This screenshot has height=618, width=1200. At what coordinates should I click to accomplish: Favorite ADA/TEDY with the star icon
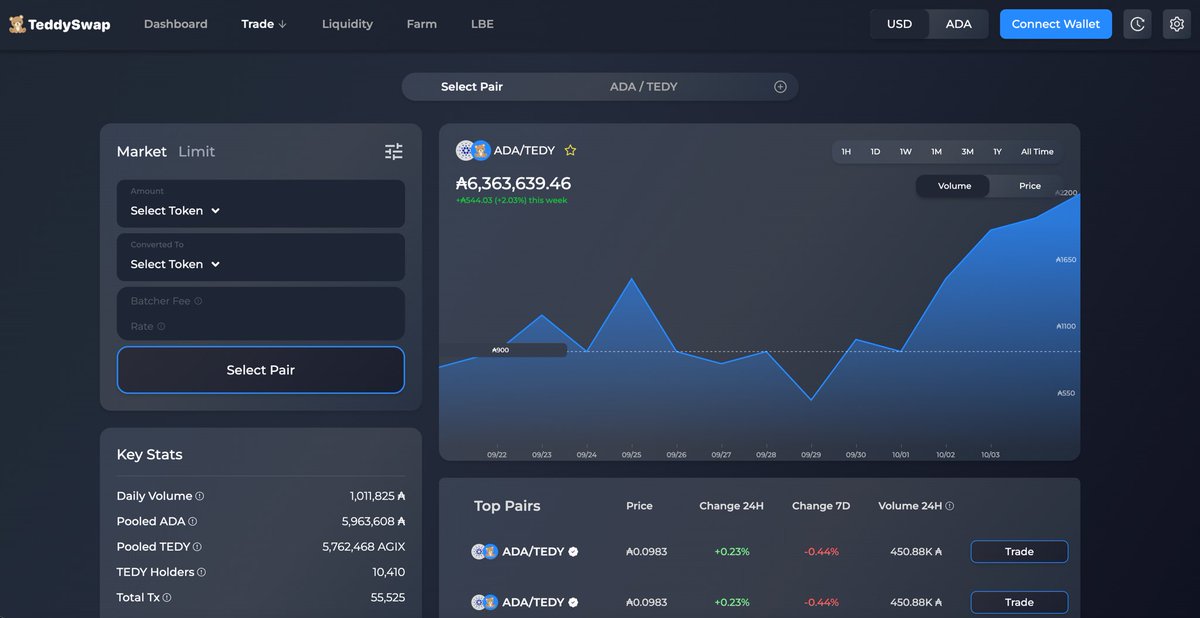click(x=570, y=151)
